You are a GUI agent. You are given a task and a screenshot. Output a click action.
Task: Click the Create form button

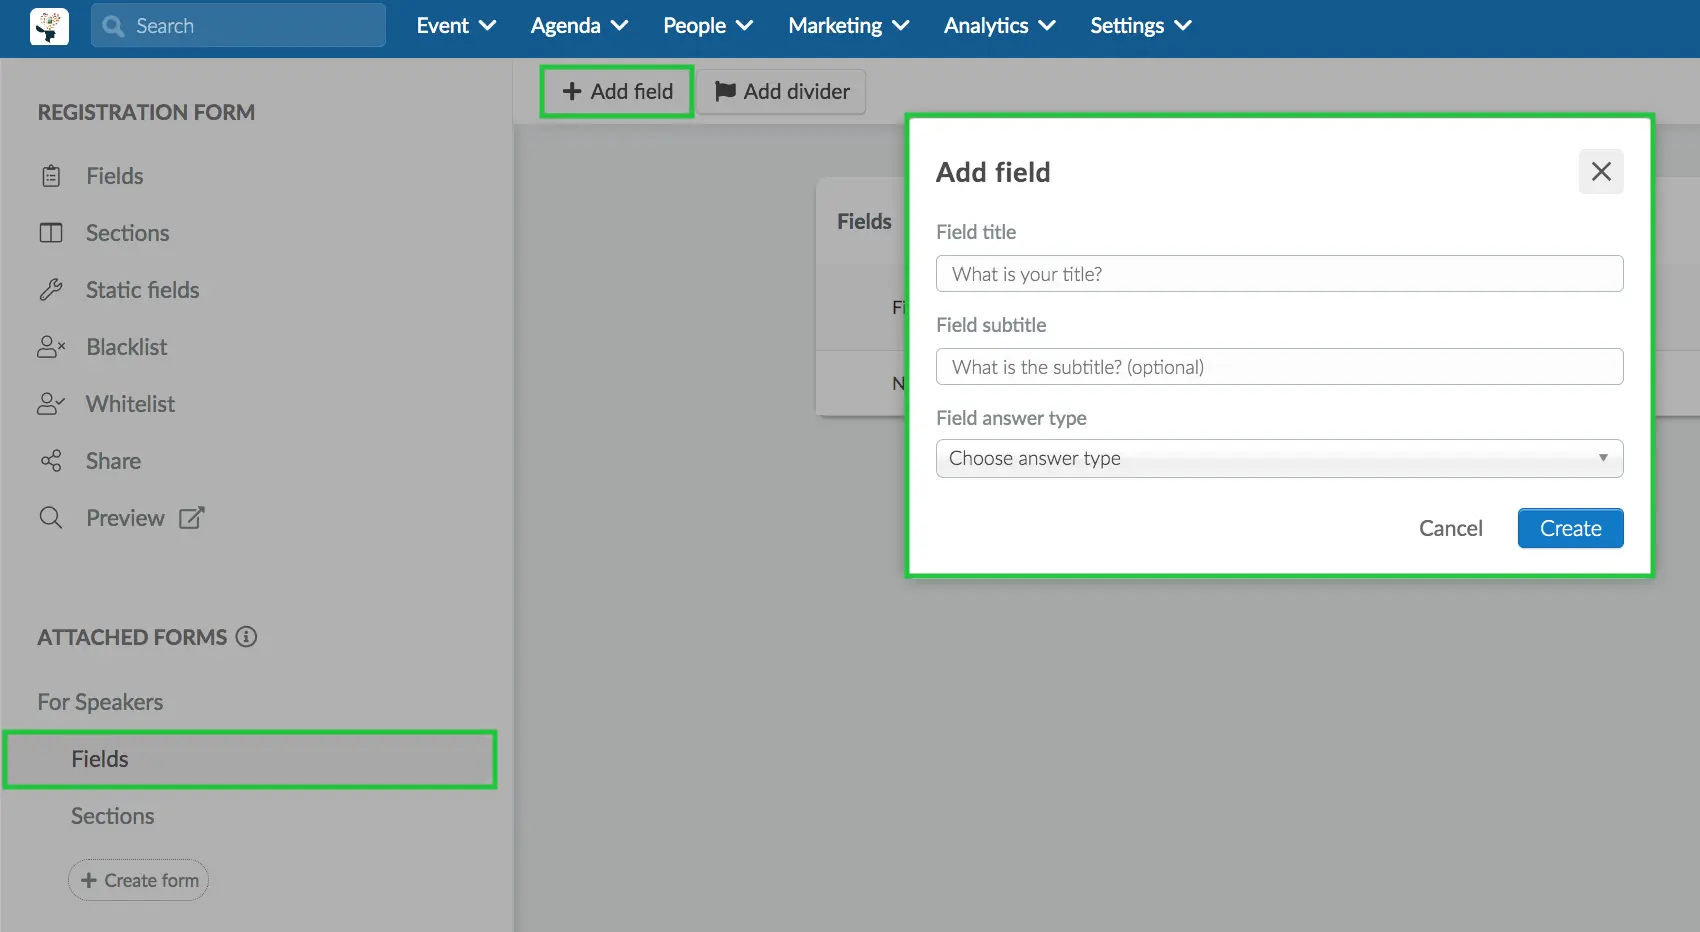(138, 880)
